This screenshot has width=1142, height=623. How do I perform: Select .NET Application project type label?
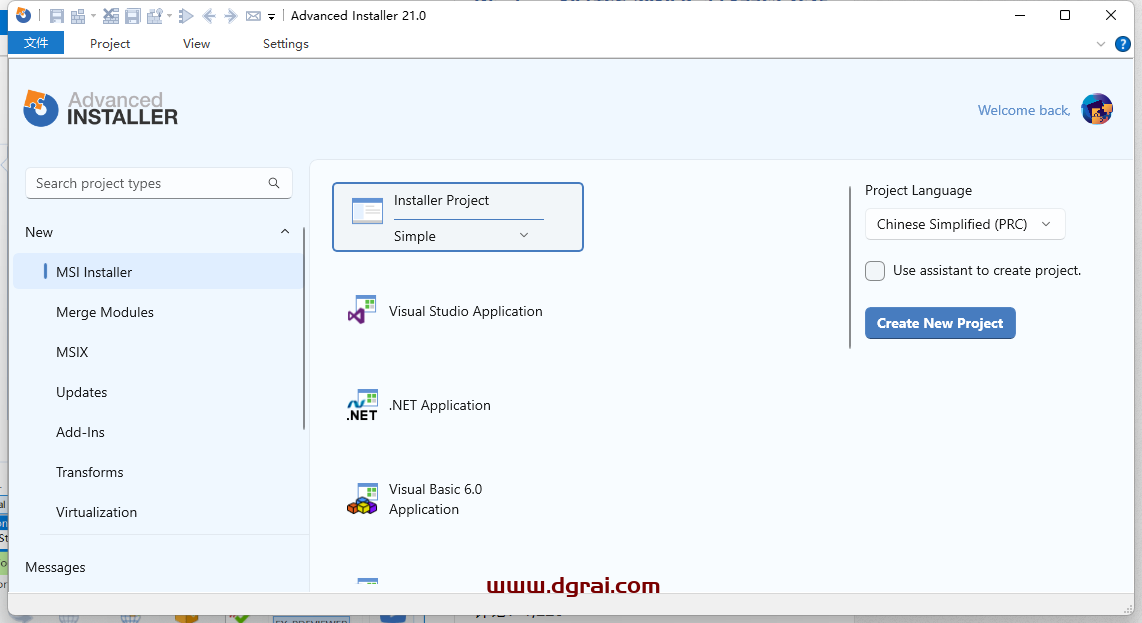[x=440, y=405]
